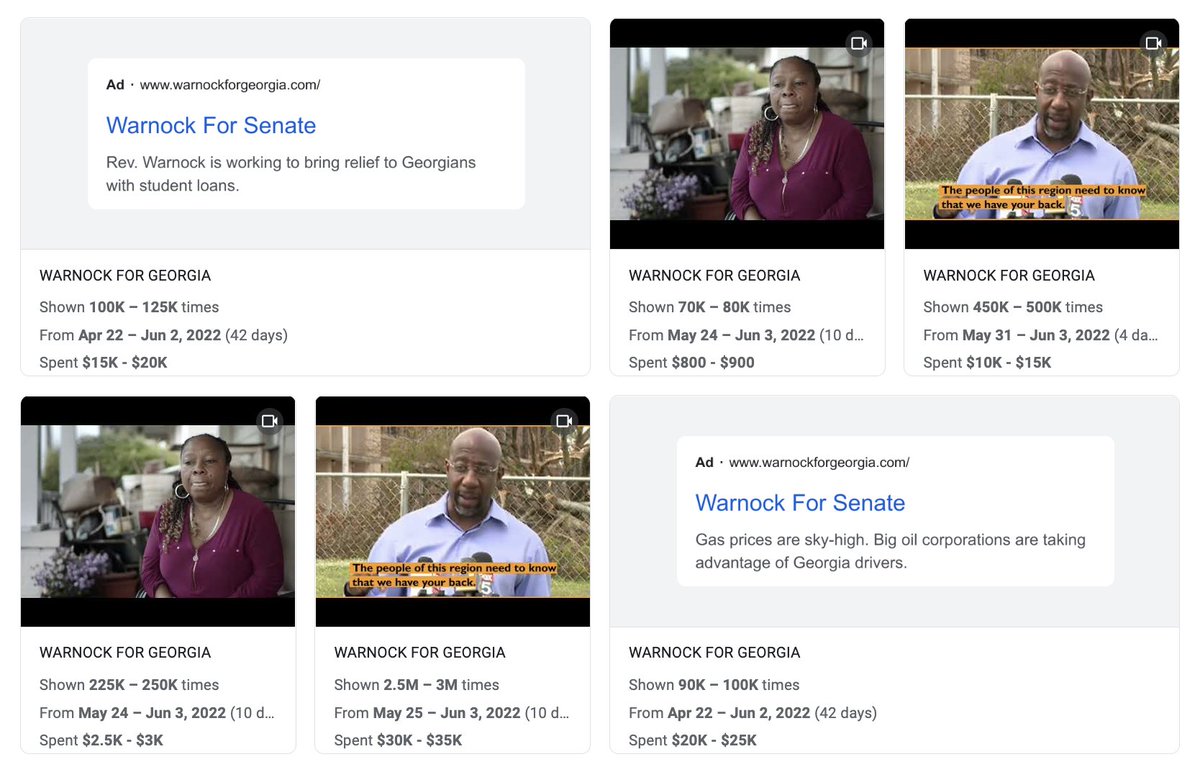Click date range above 'Spent $800 - $900'

tap(747, 335)
